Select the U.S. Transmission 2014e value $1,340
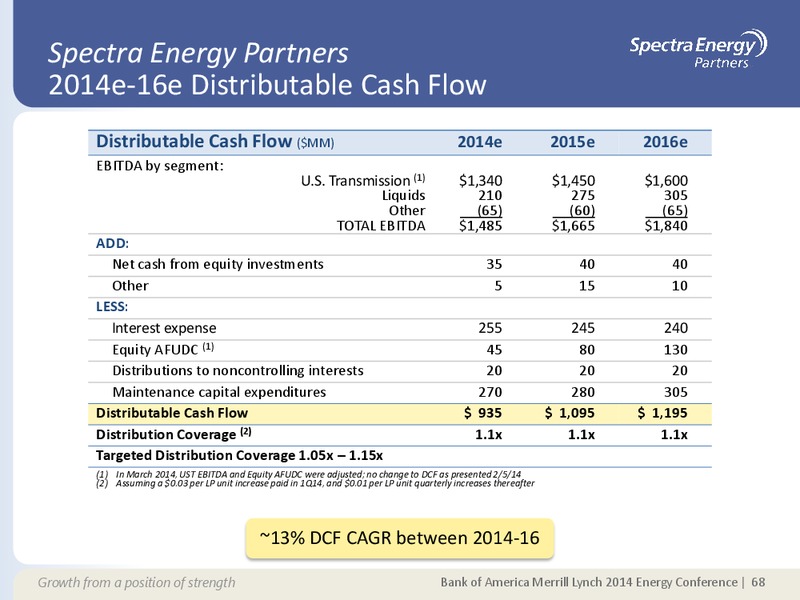This screenshot has width=800, height=600. coord(481,181)
